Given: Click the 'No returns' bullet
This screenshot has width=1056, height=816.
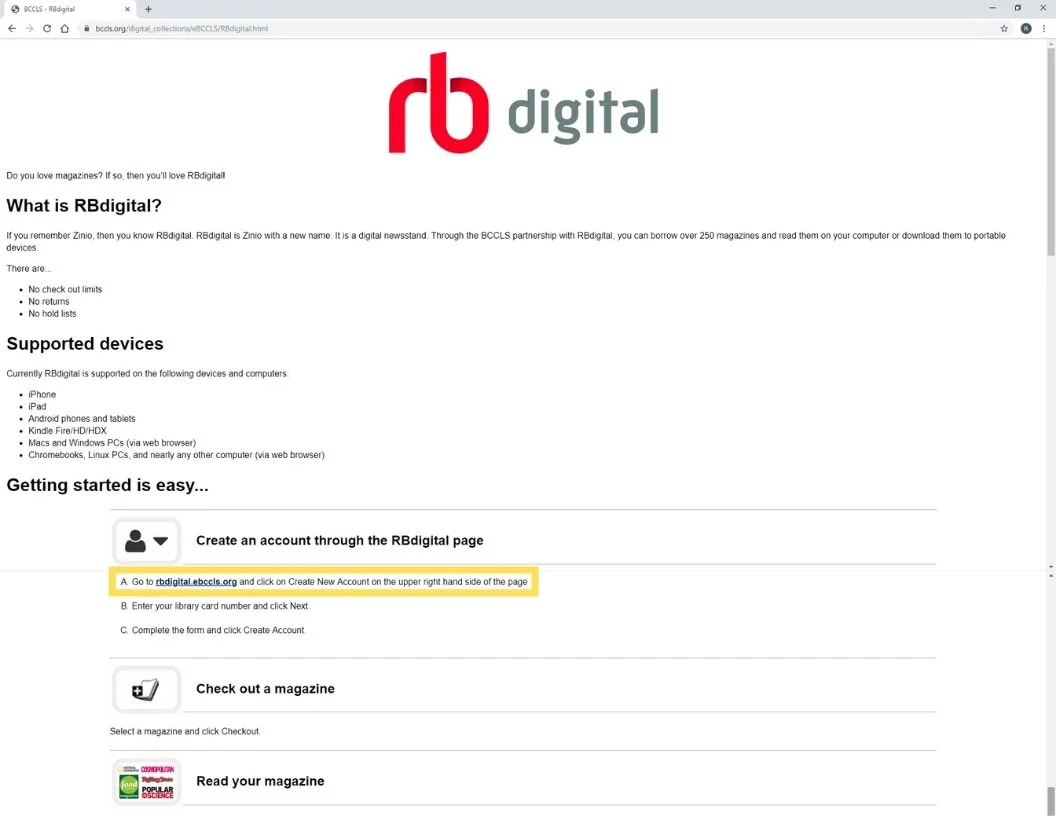Looking at the screenshot, I should pyautogui.click(x=48, y=302).
